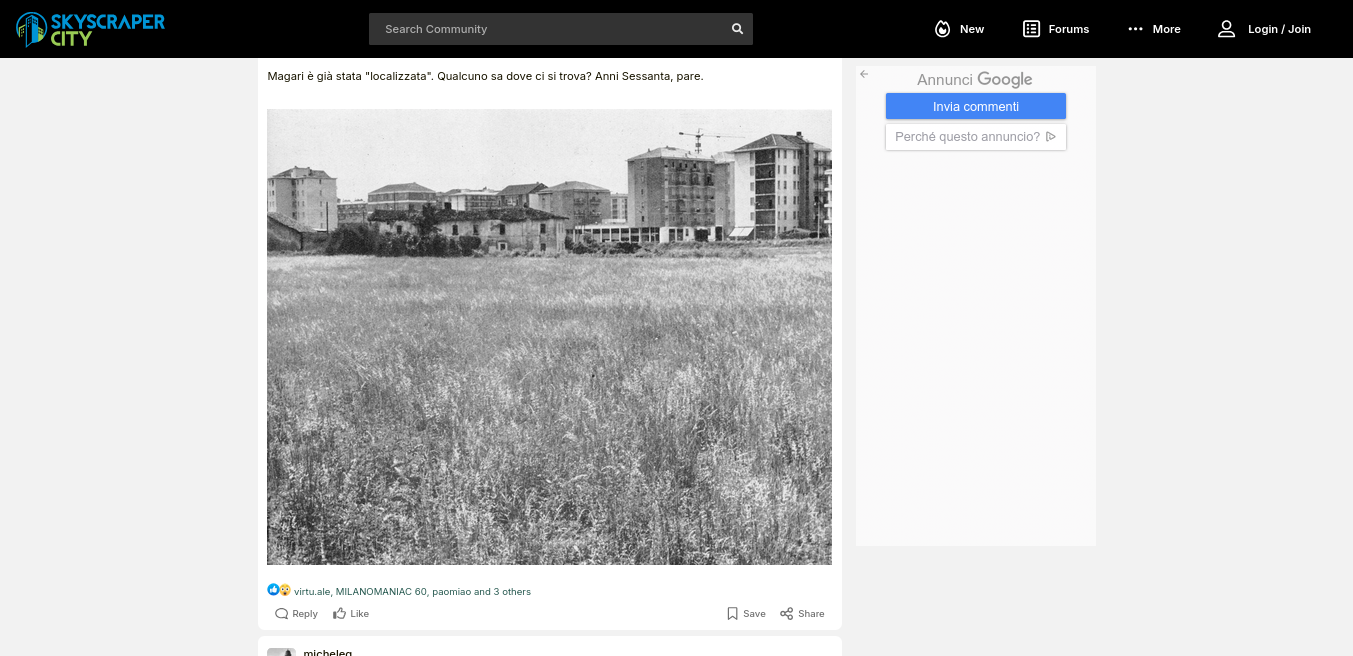
Task: Click the search magnifier icon
Action: 737,29
